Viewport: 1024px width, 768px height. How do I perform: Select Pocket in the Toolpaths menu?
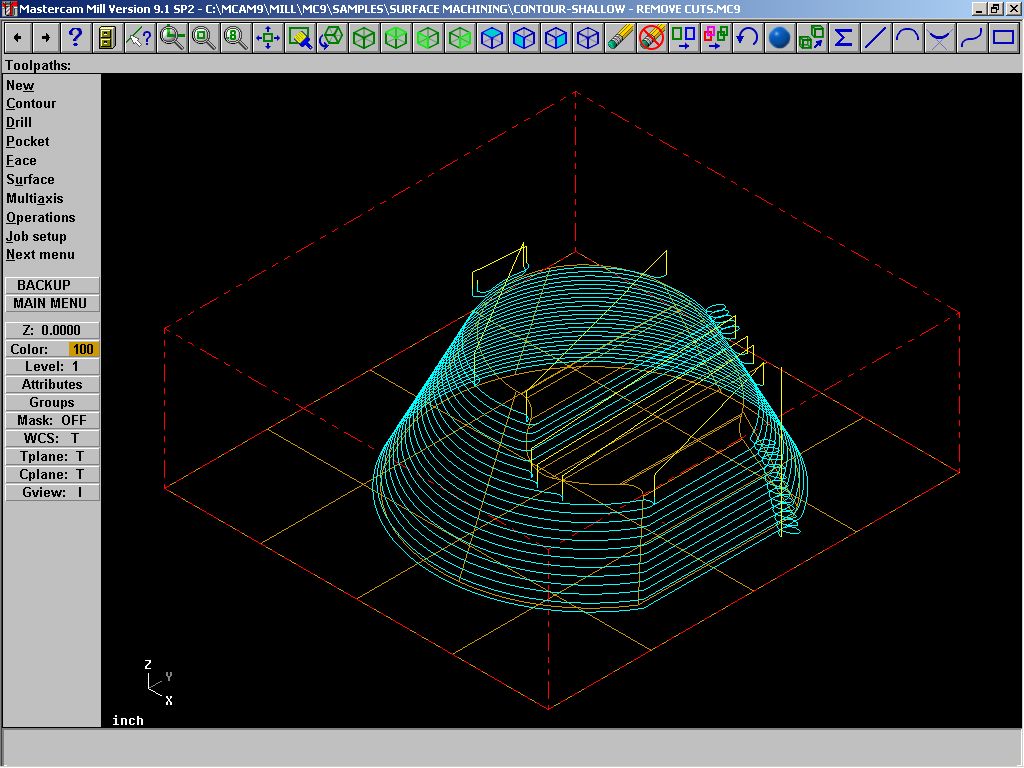(28, 142)
